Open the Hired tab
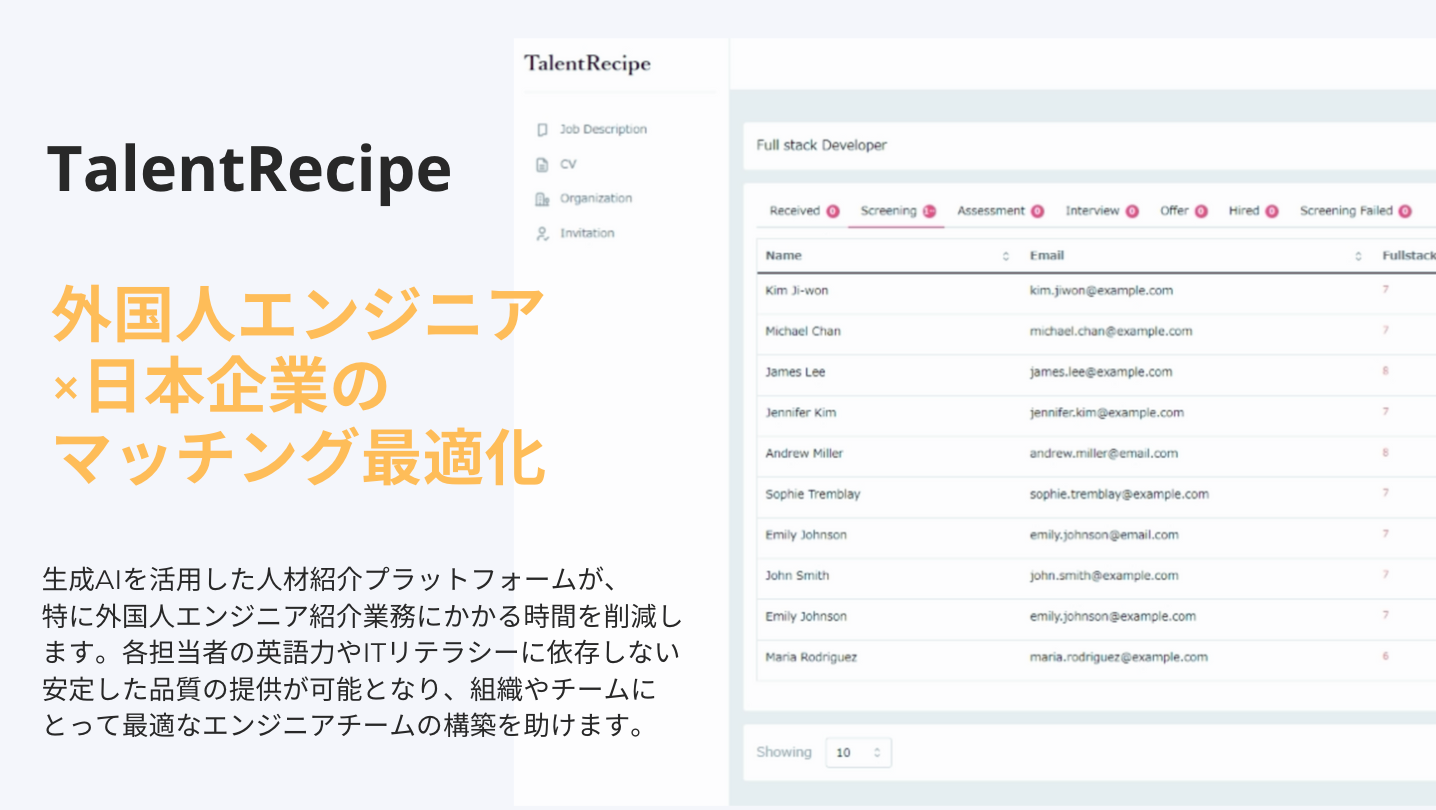Viewport: 1436px width, 810px height. [1254, 211]
